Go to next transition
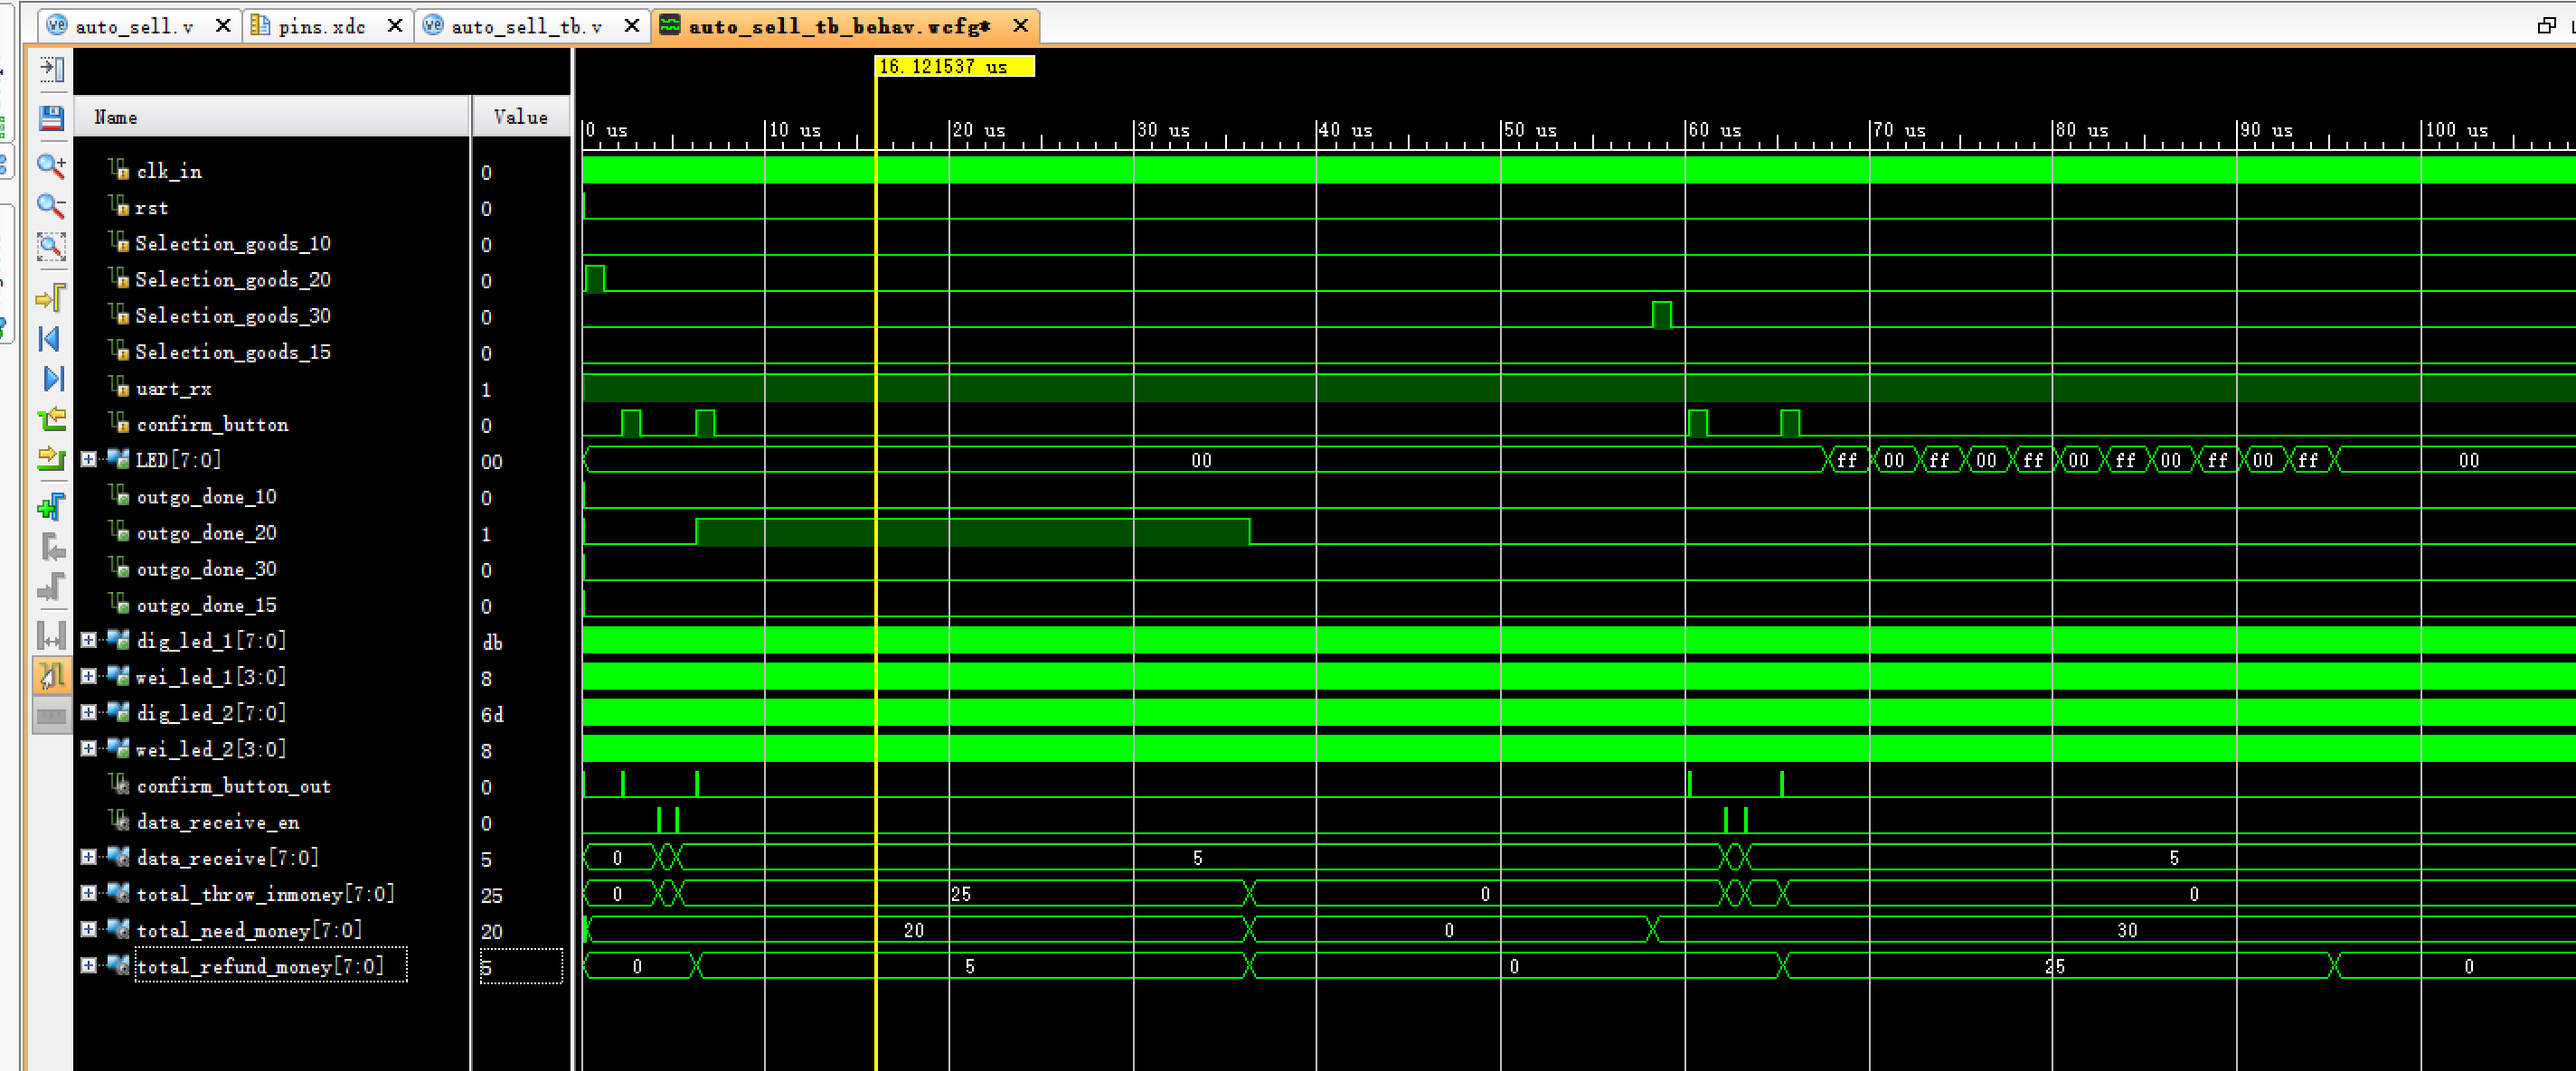Screen dimensions: 2576x1071 click(x=51, y=459)
